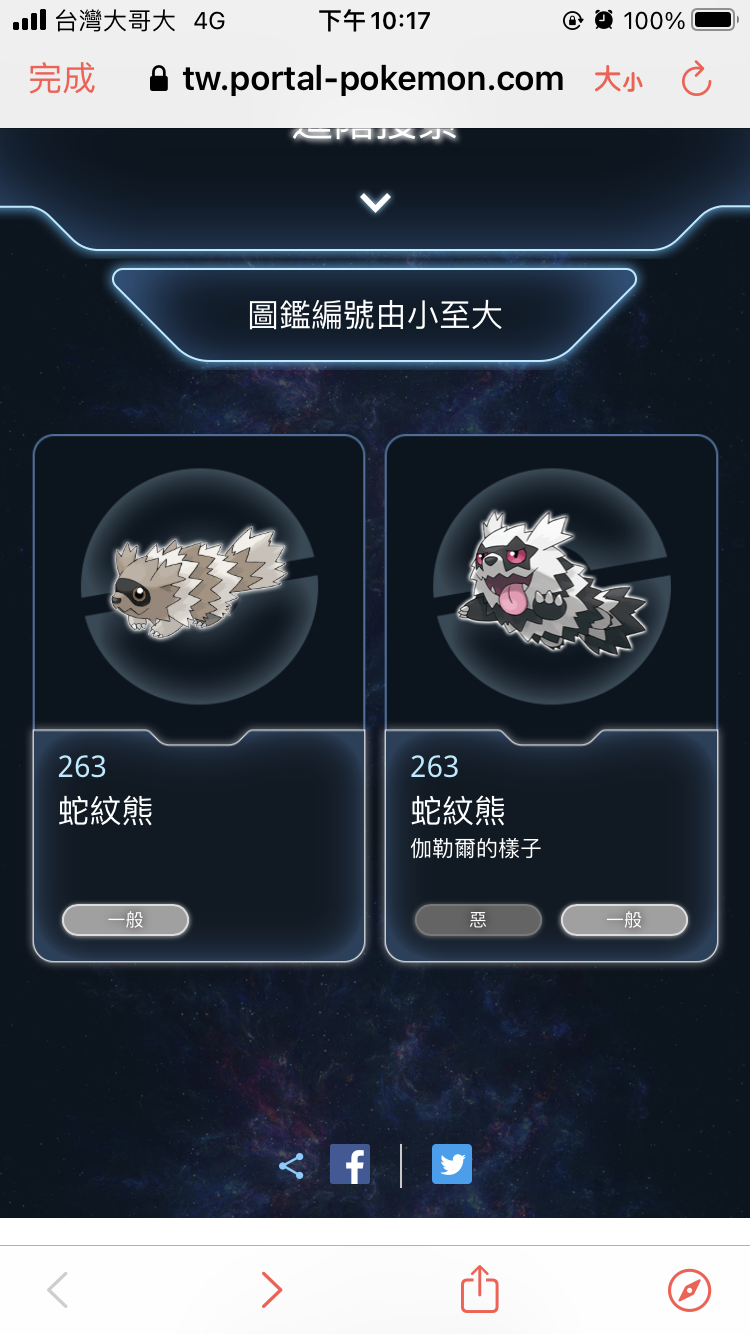Select 一般 tag on the Galarian card
Image resolution: width=750 pixels, height=1334 pixels.
(624, 920)
